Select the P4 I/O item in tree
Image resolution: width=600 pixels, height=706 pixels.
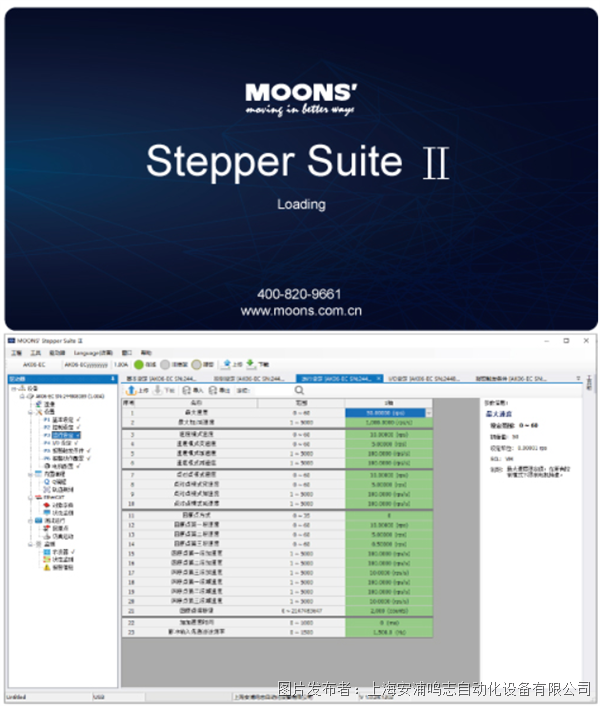pos(61,443)
